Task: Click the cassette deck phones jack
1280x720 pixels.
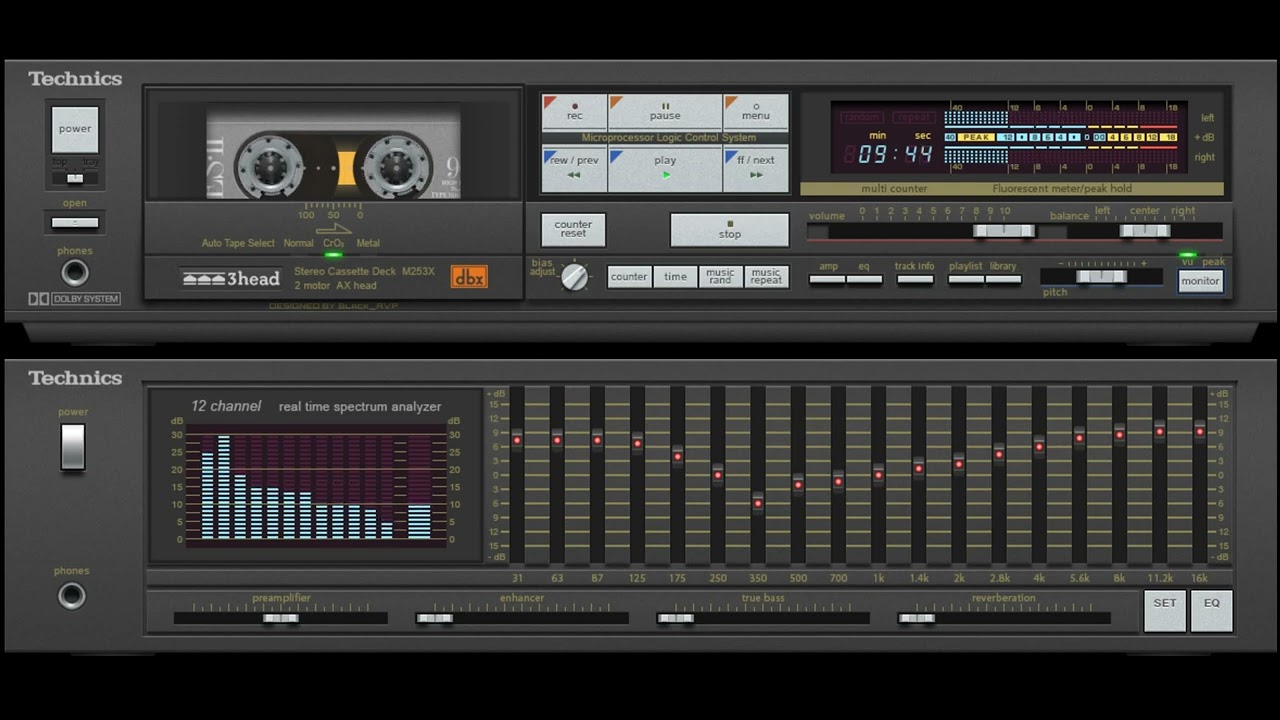Action: [x=74, y=272]
